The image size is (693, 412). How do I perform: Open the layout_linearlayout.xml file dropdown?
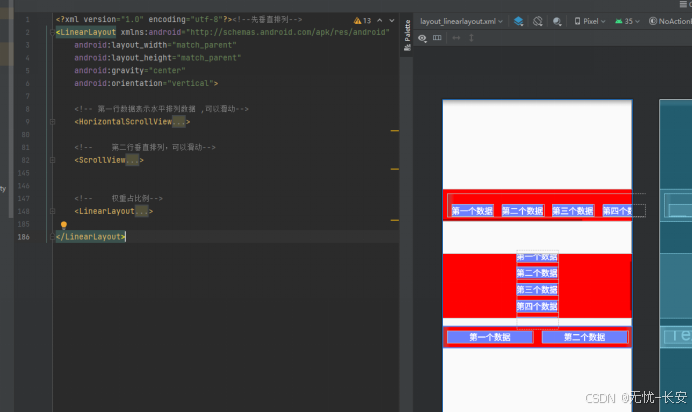click(x=461, y=21)
